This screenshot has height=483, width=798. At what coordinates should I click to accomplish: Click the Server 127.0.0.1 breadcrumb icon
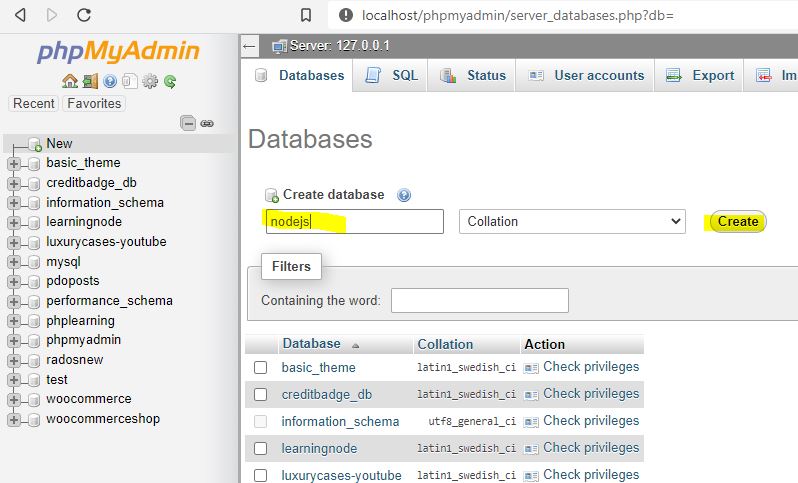coord(279,46)
